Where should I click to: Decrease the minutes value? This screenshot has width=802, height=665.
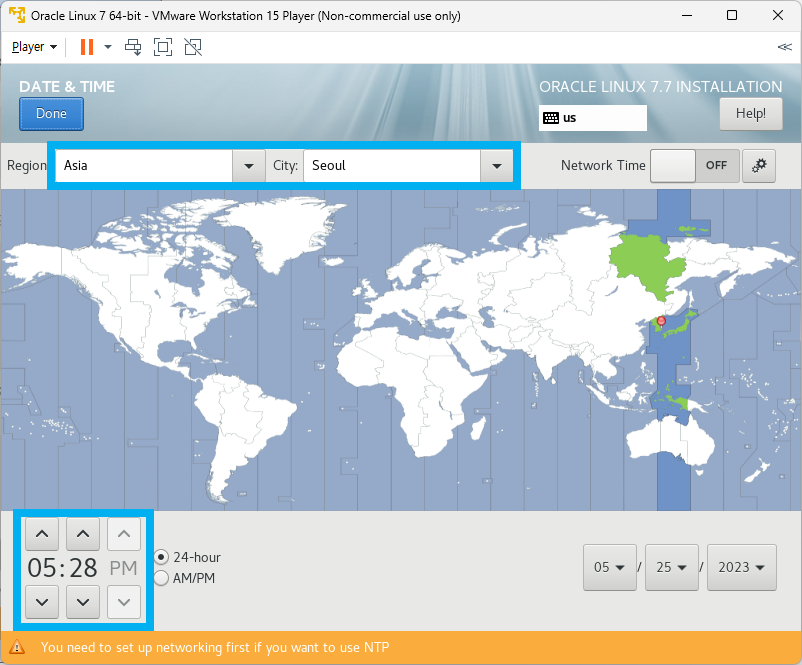tap(83, 602)
